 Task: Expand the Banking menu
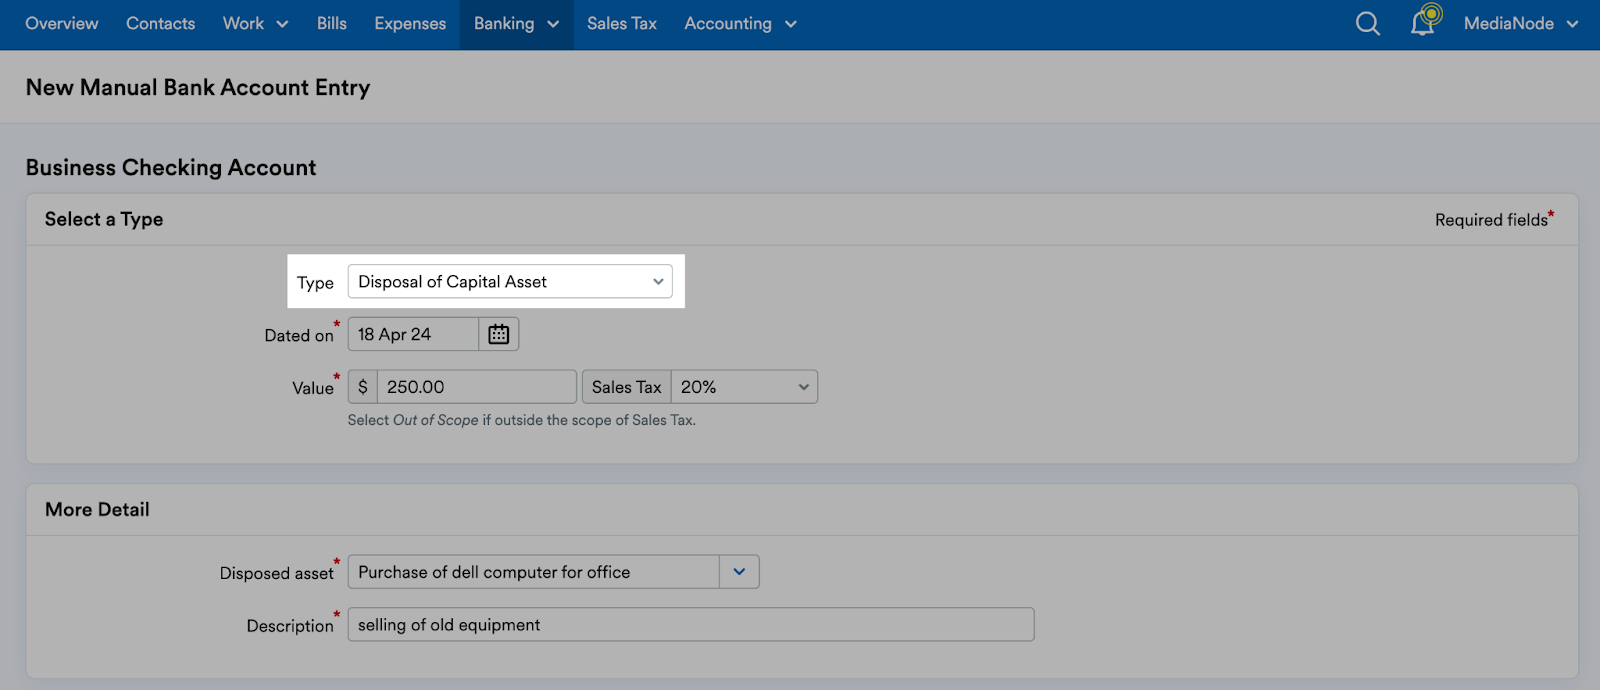(516, 23)
